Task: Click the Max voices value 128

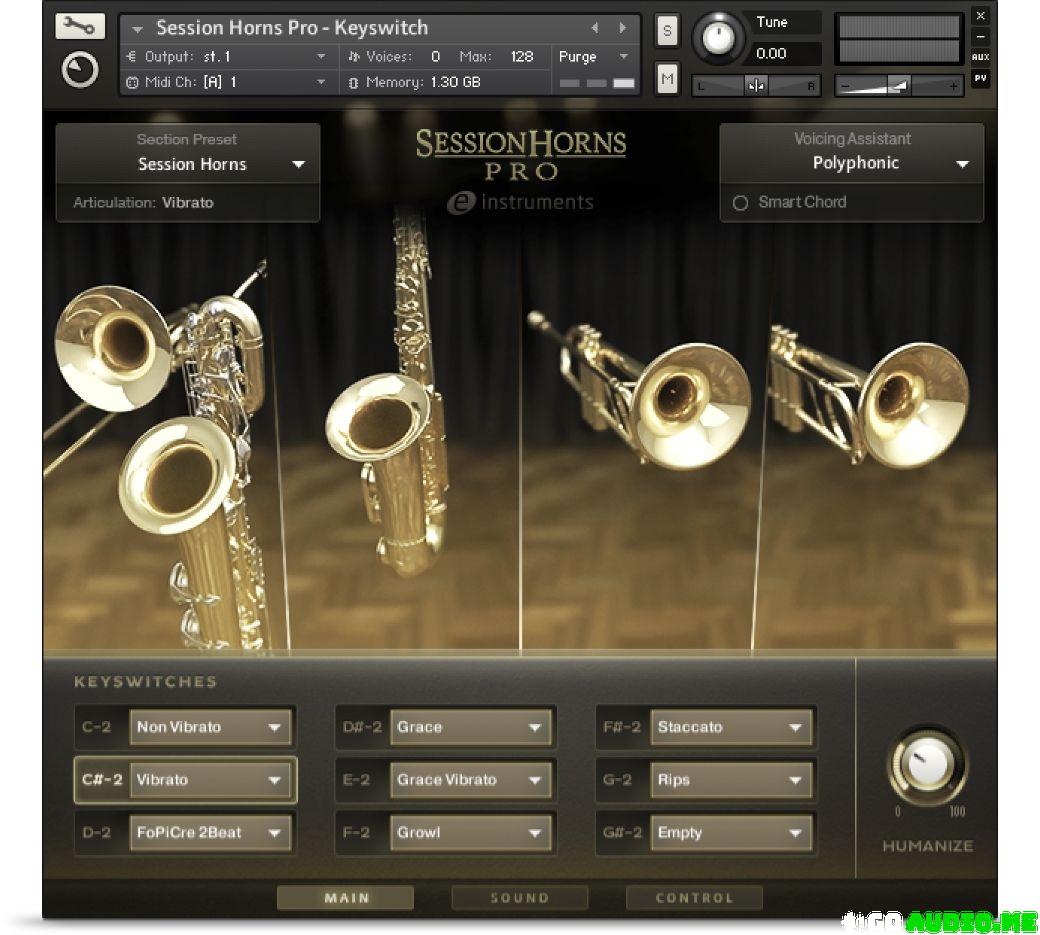Action: tap(522, 56)
